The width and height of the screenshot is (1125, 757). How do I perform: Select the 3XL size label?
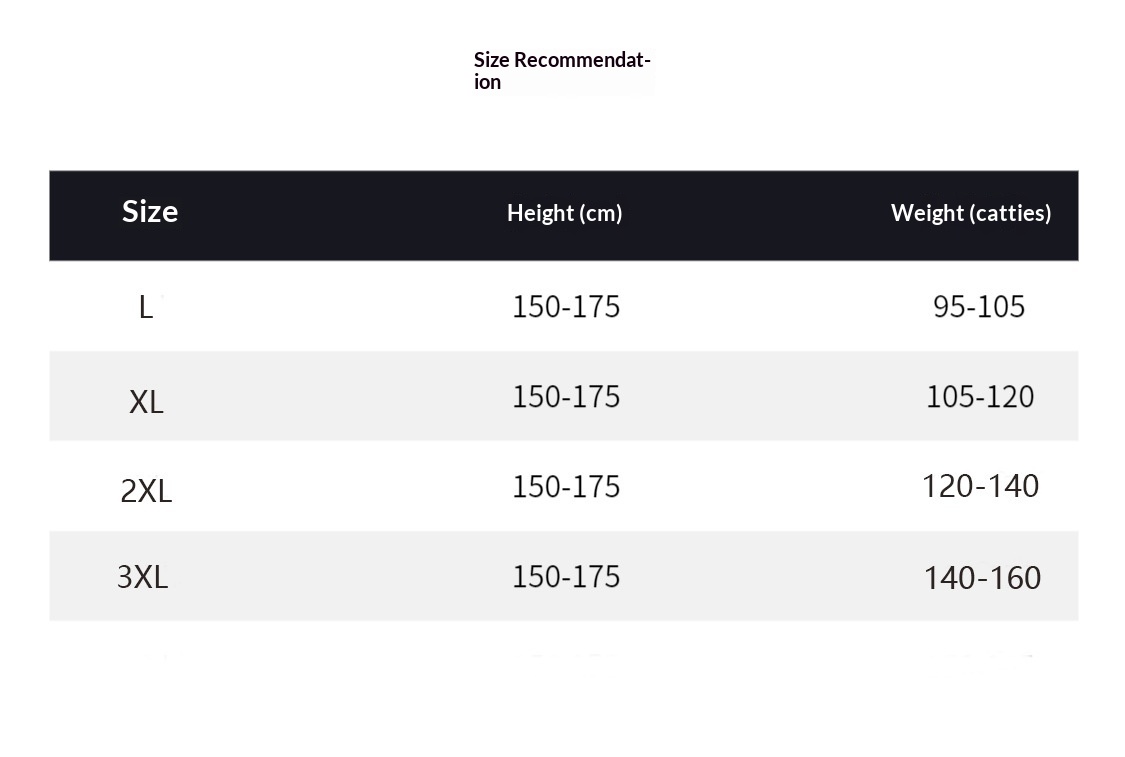pyautogui.click(x=143, y=577)
